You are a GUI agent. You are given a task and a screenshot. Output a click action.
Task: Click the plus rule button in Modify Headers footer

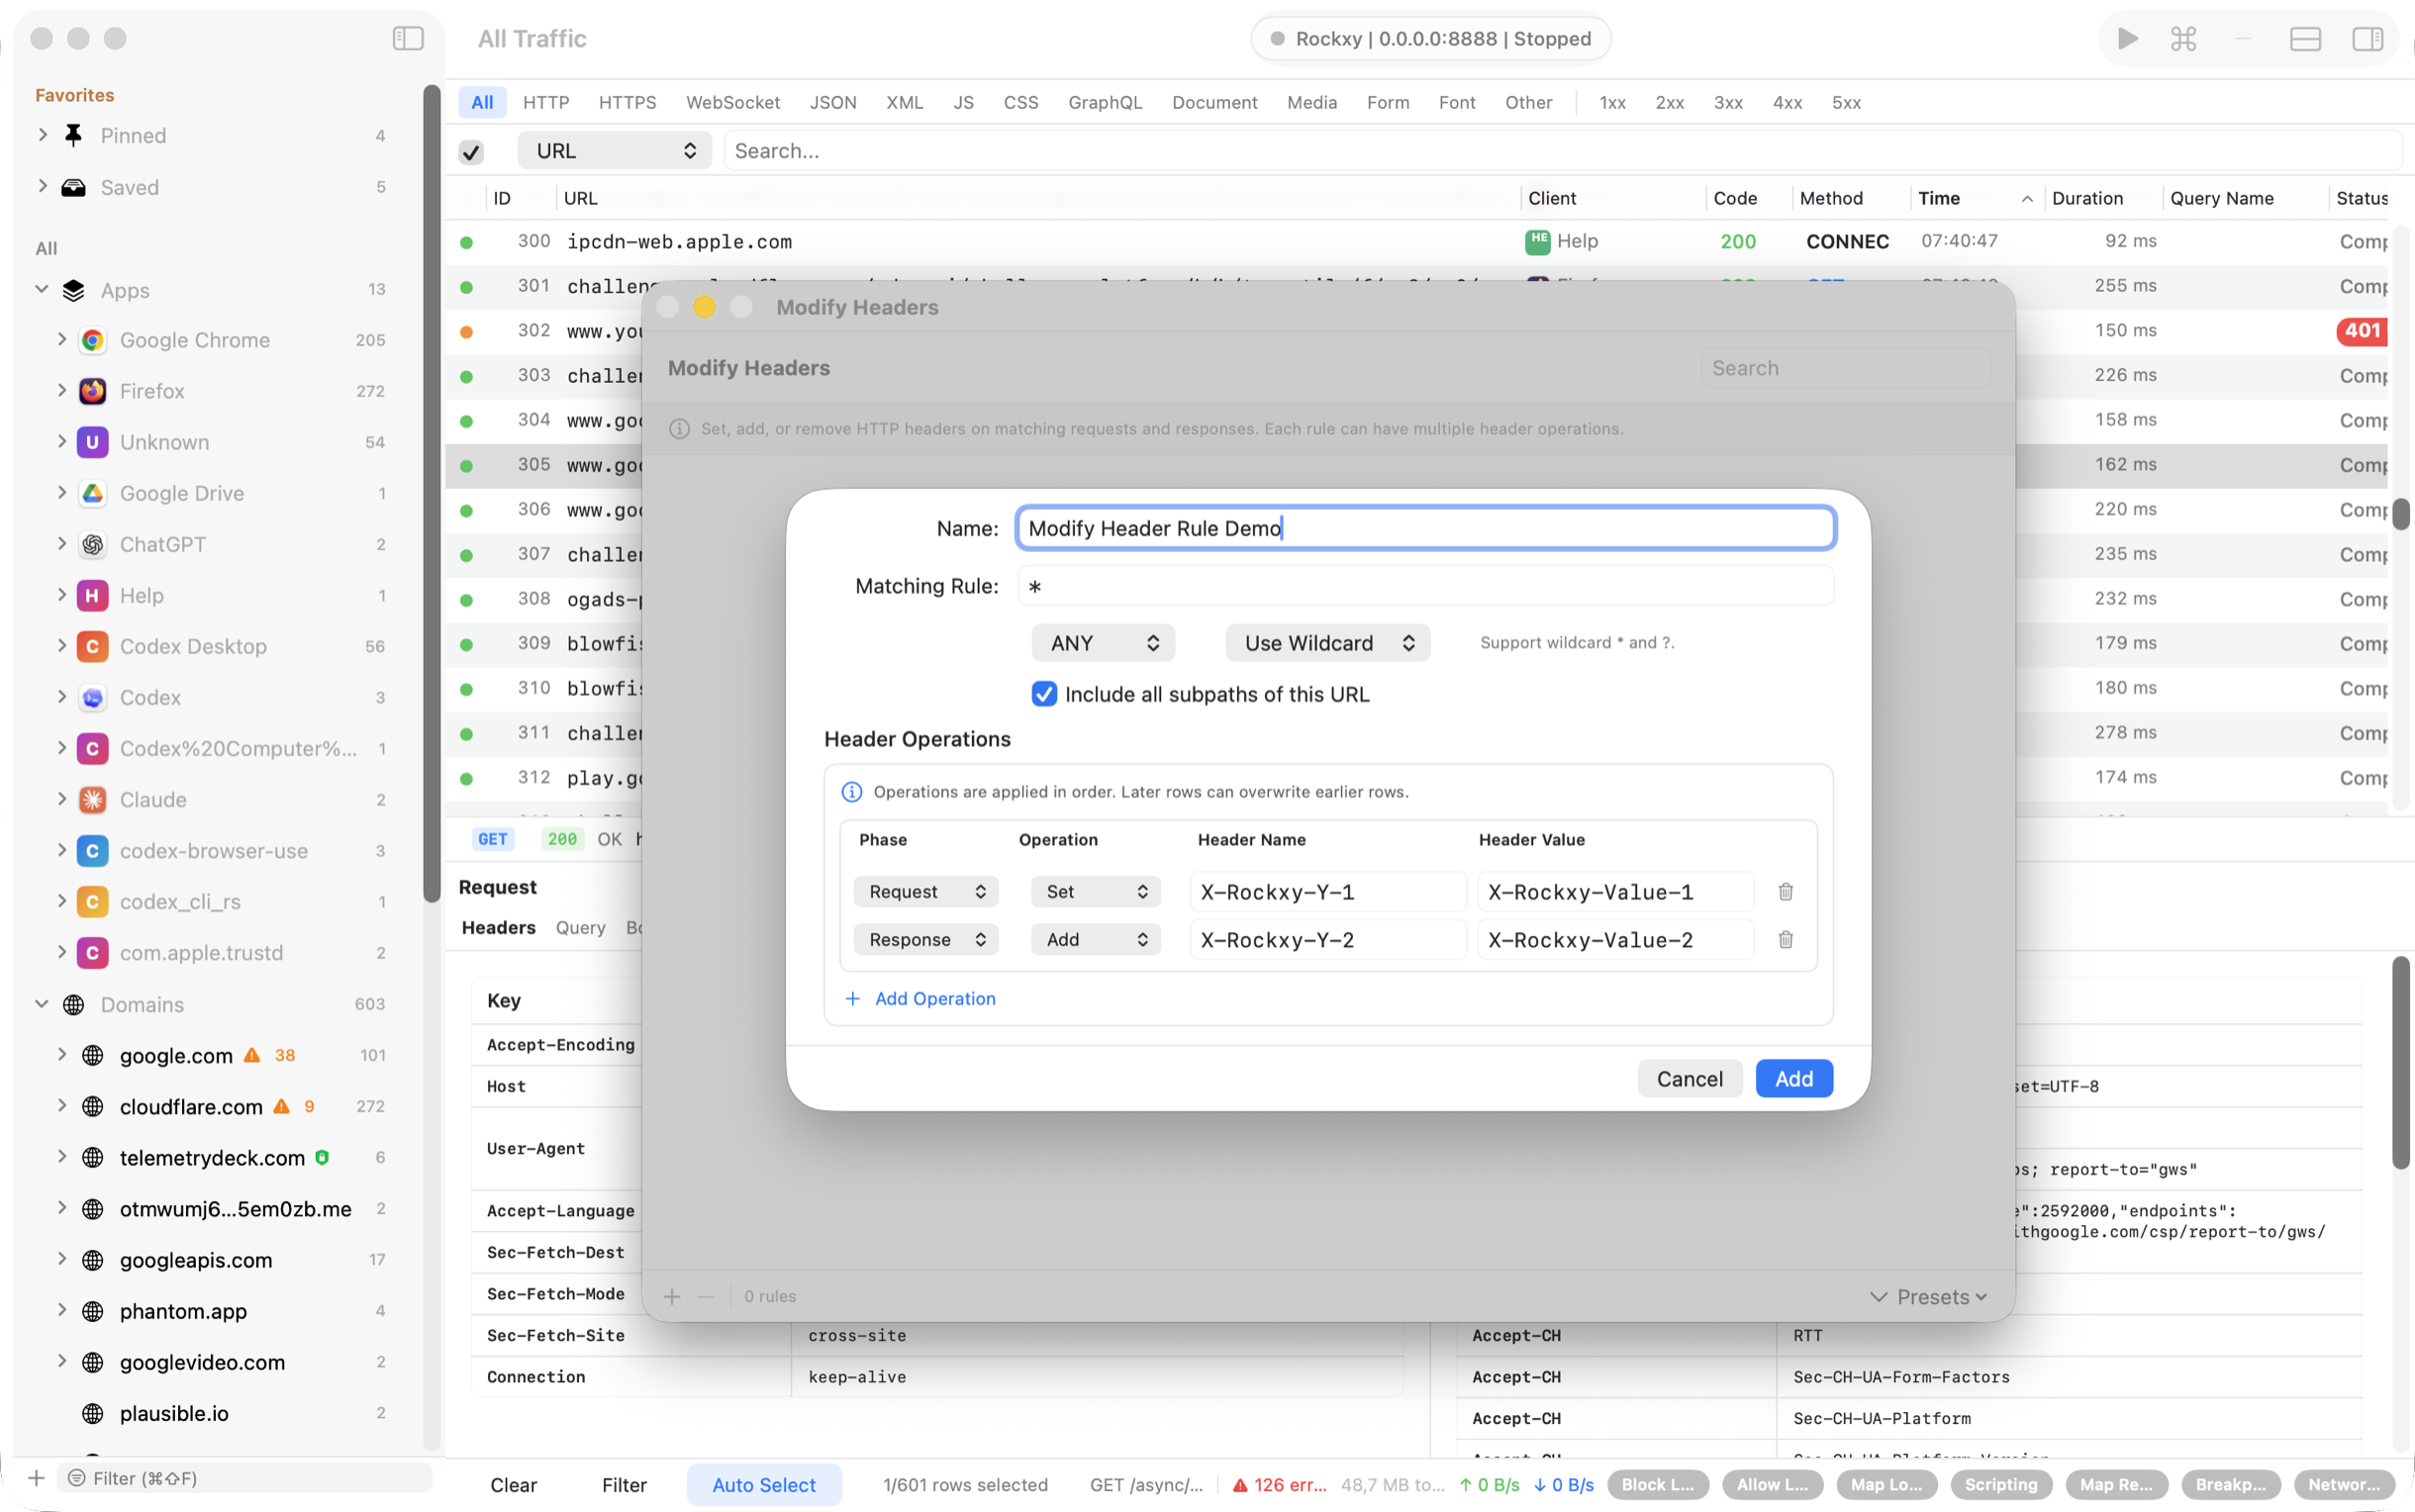[672, 1296]
